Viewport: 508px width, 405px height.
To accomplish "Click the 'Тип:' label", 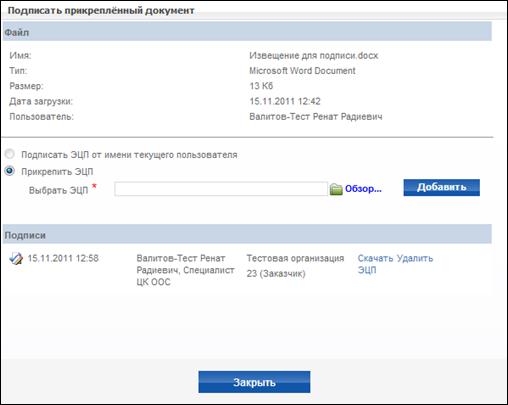I will 18,71.
